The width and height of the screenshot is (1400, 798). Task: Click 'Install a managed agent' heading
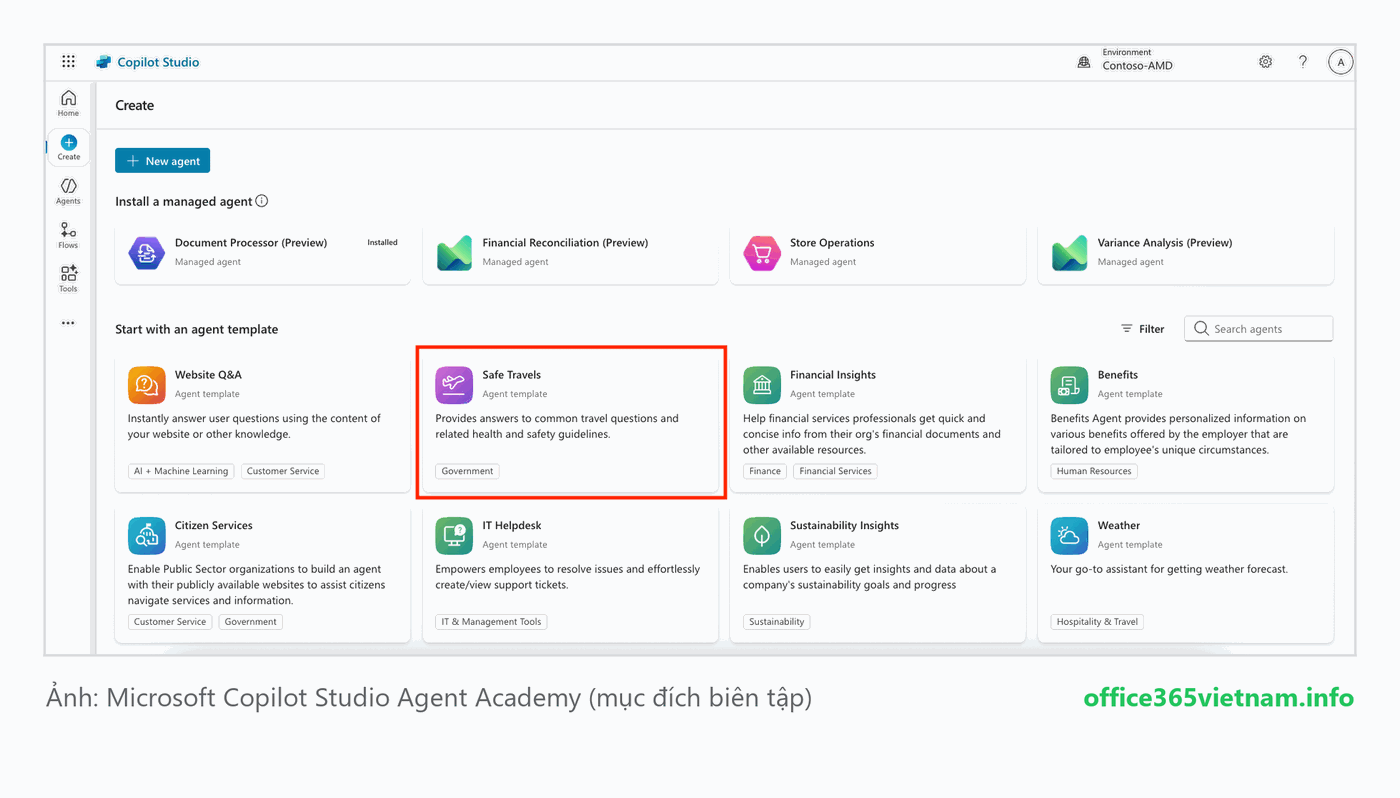[x=184, y=201]
